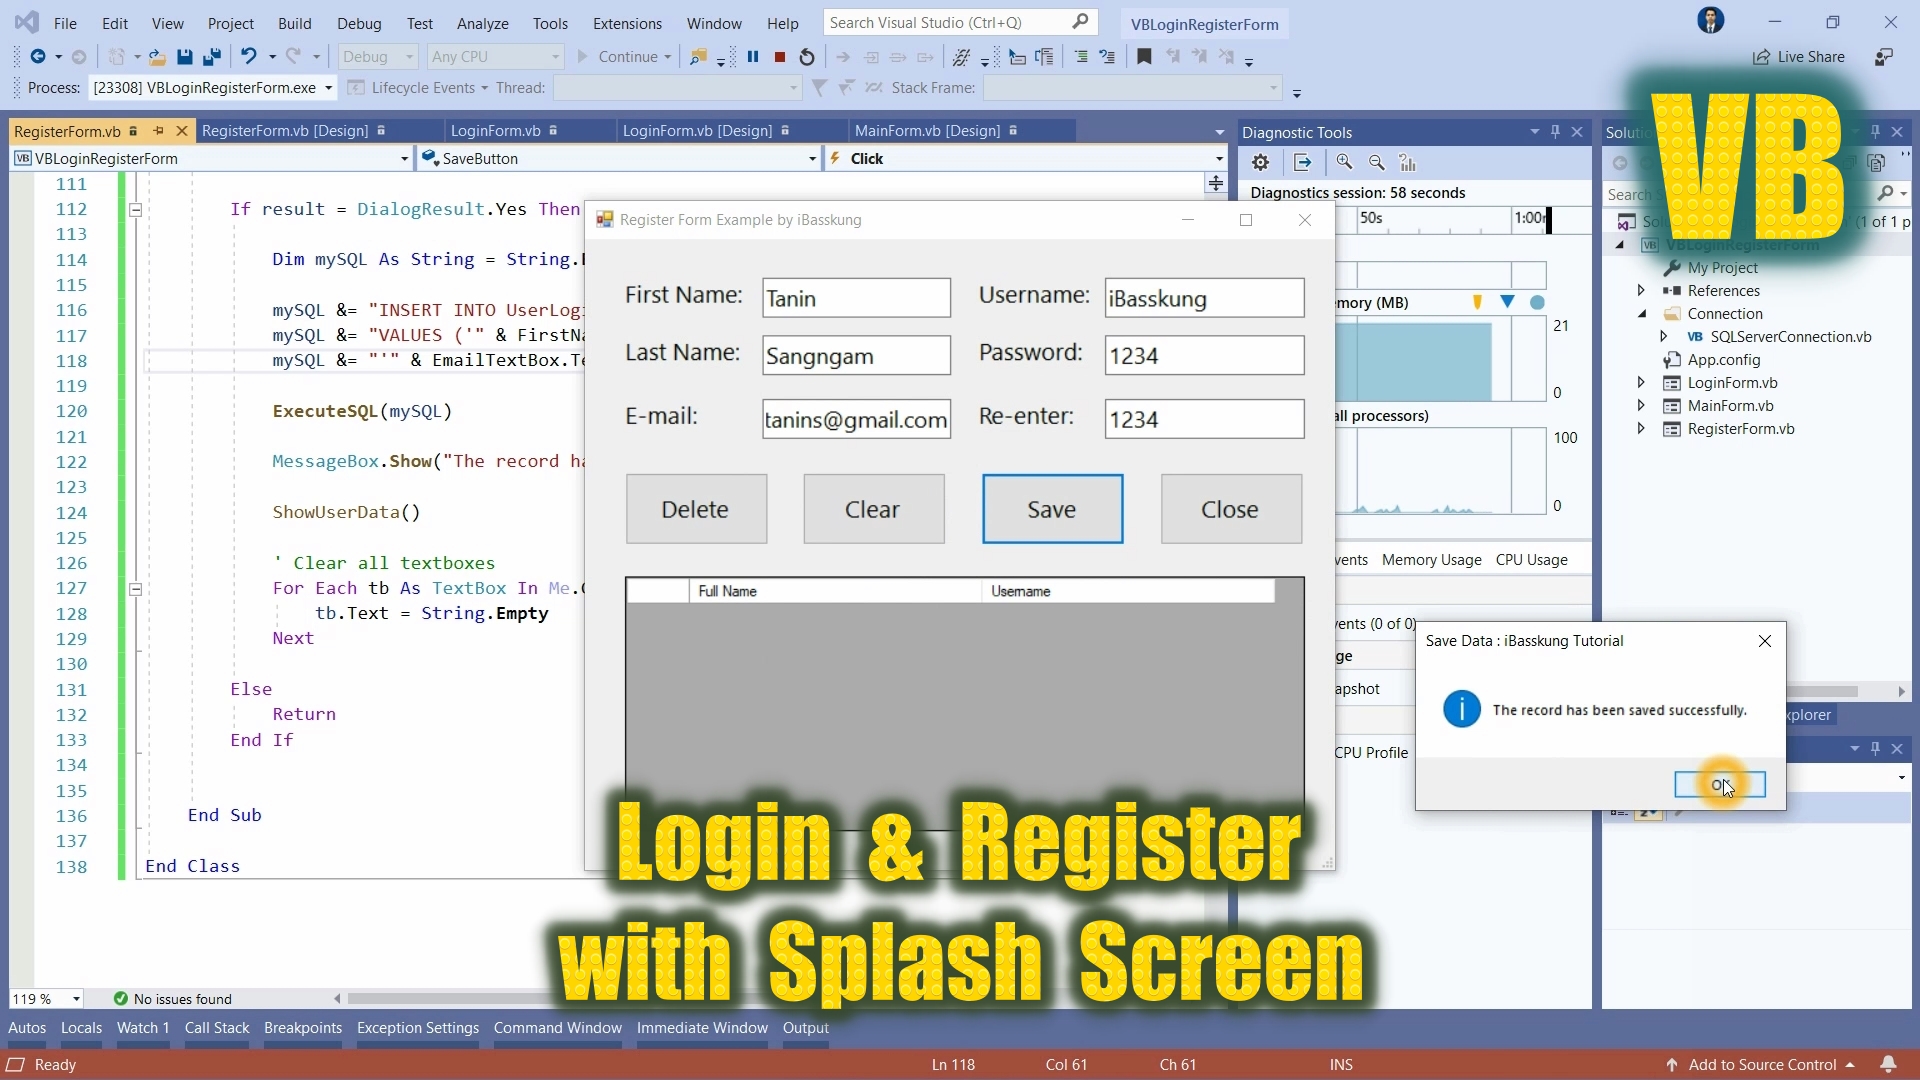Restart the debug session
1920x1080 pixels.
pyautogui.click(x=807, y=57)
